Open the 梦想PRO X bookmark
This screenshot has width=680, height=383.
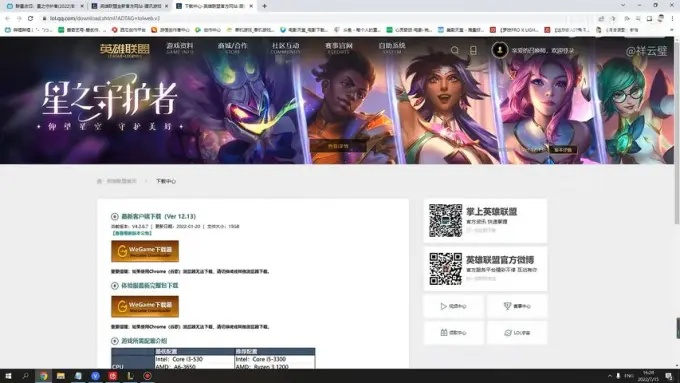514,30
